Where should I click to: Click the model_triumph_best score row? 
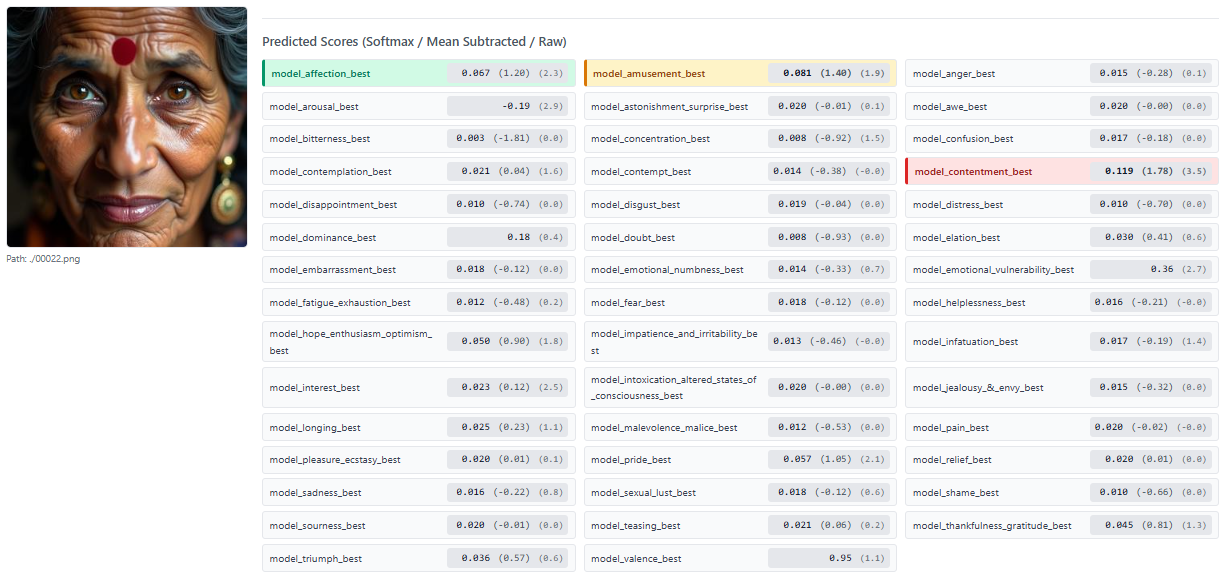[419, 558]
